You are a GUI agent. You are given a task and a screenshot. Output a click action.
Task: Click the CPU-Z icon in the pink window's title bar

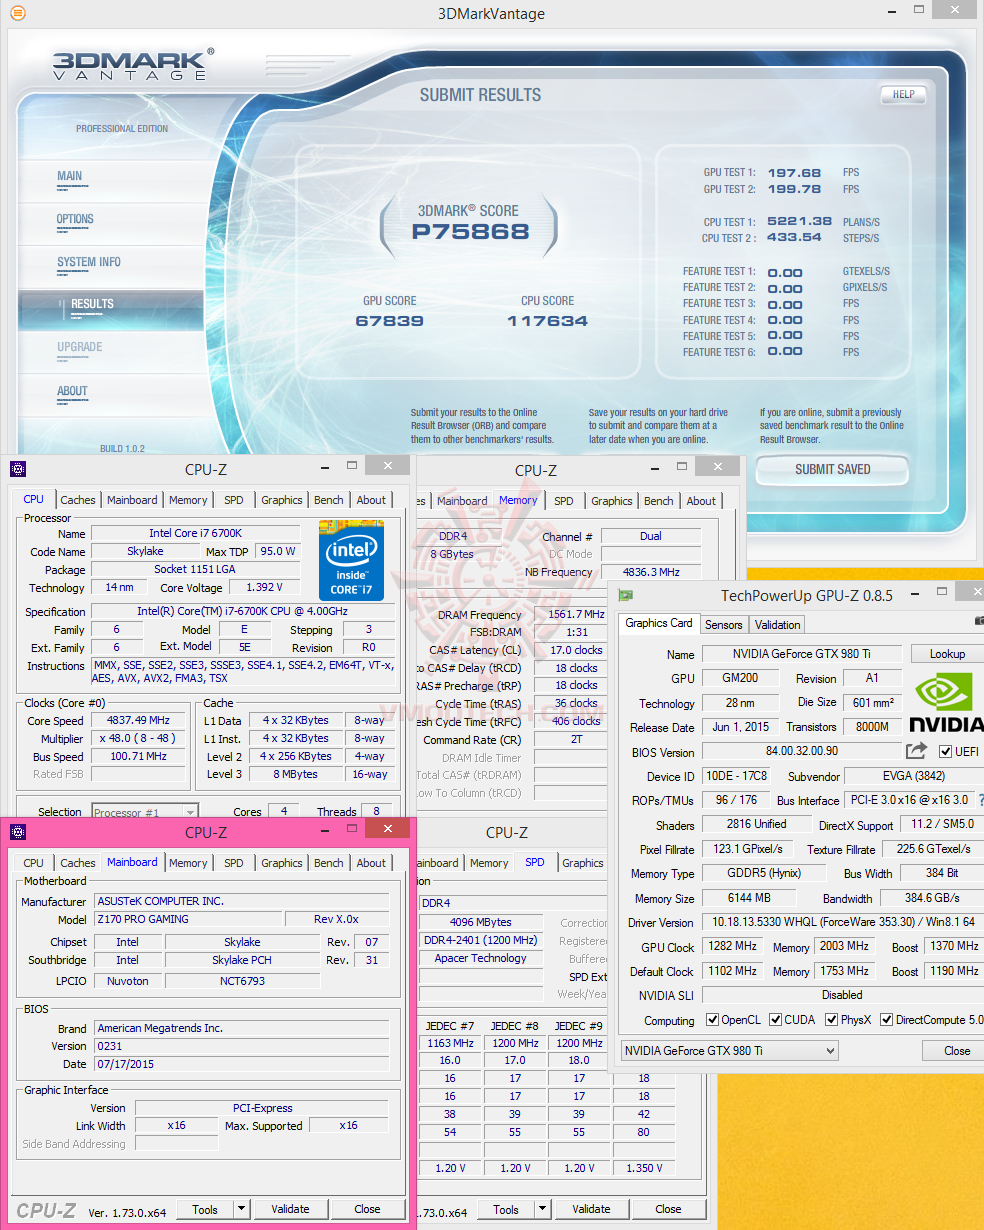[18, 830]
